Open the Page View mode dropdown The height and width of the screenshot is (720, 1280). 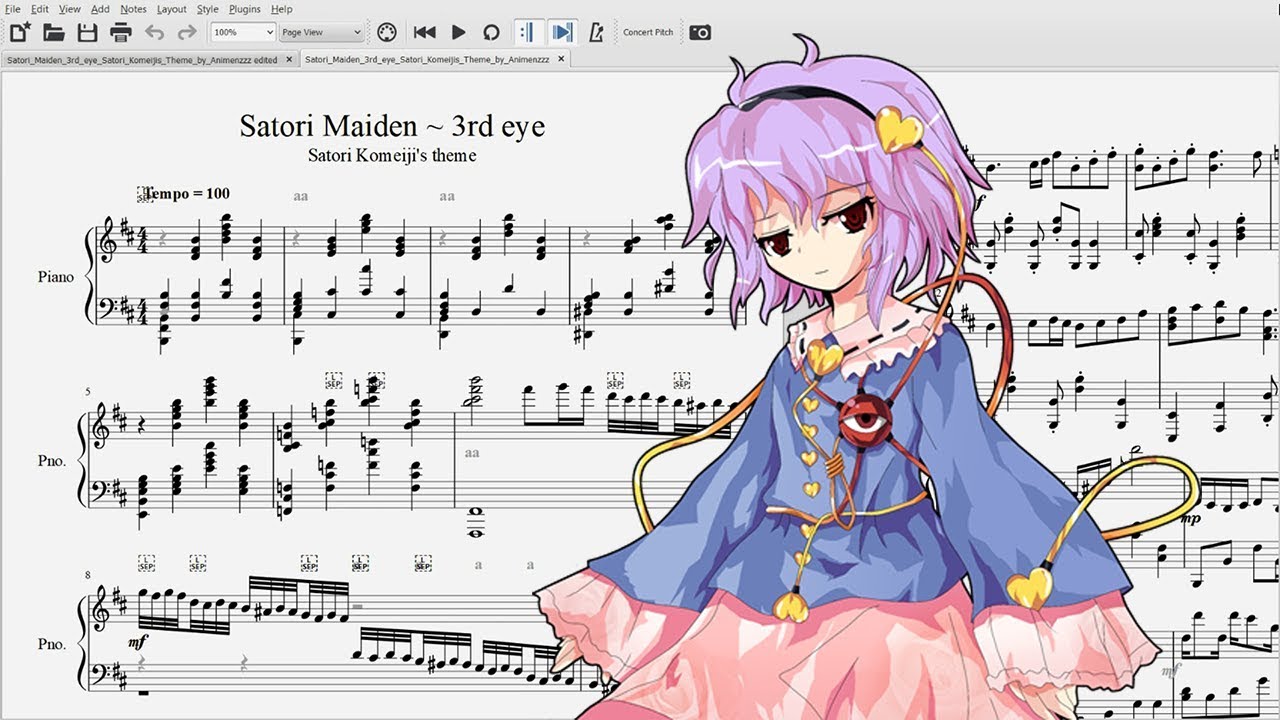click(x=321, y=32)
